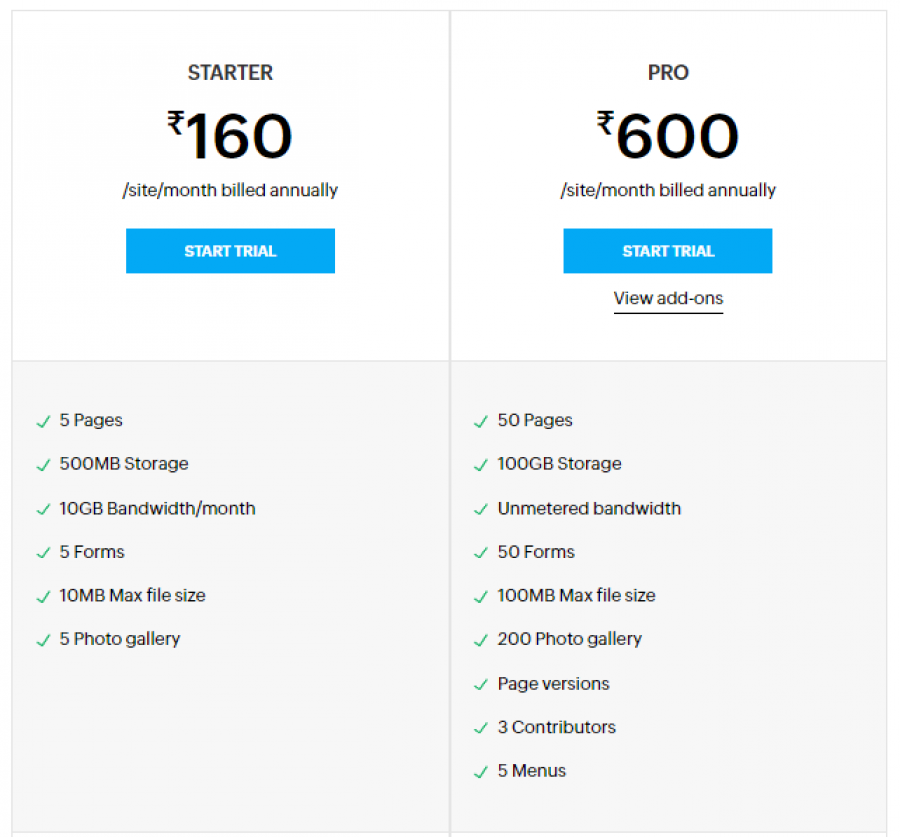The width and height of the screenshot is (900, 837).
Task: Click checkmark next to 100GB Storage
Action: [x=481, y=465]
